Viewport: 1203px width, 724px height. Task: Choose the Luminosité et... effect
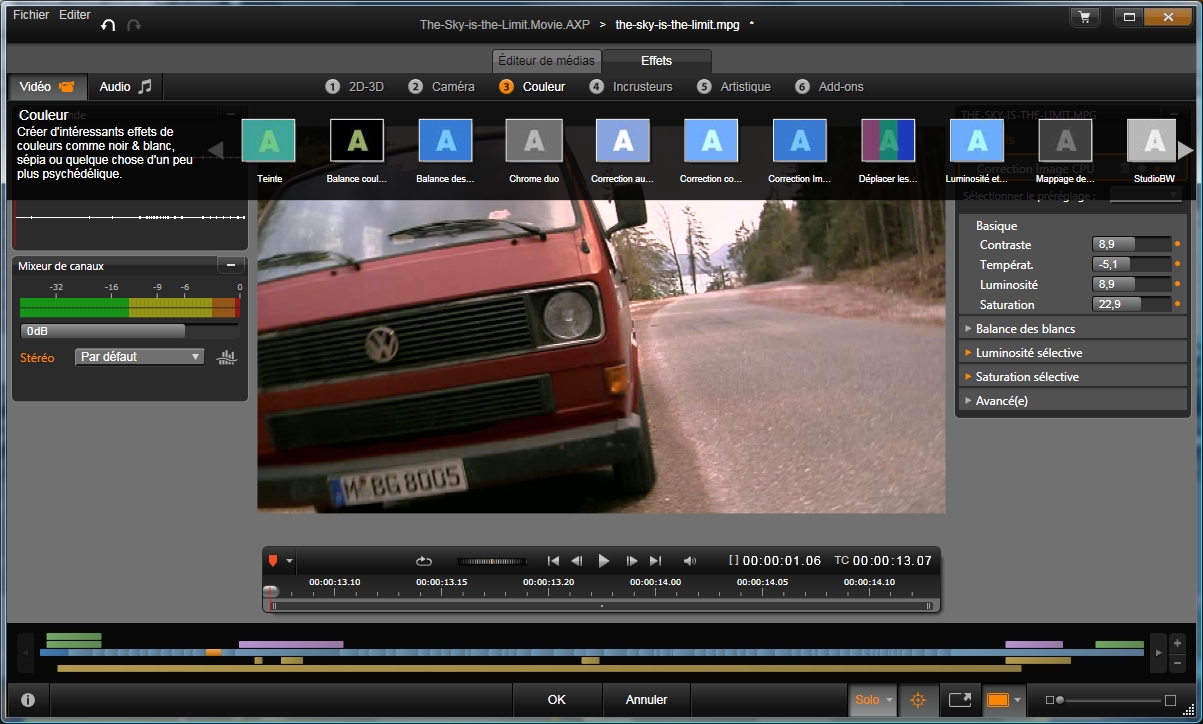[976, 141]
